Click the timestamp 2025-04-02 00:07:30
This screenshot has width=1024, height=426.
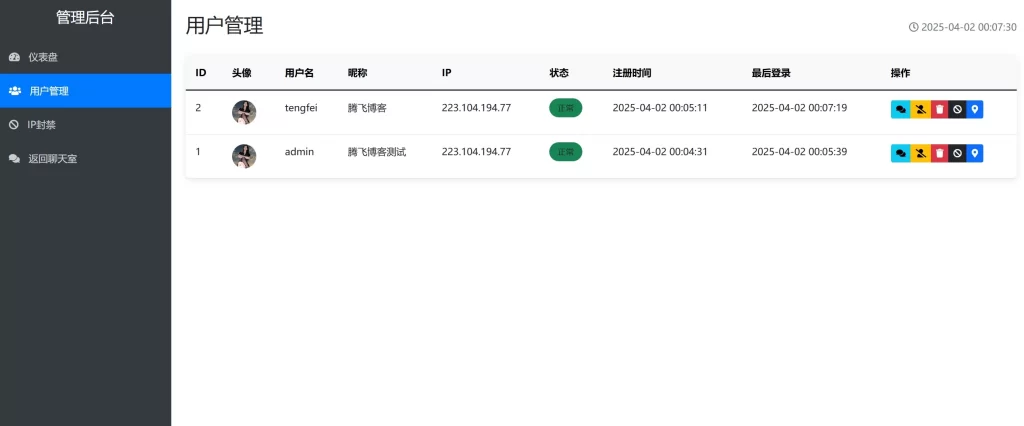tap(969, 27)
